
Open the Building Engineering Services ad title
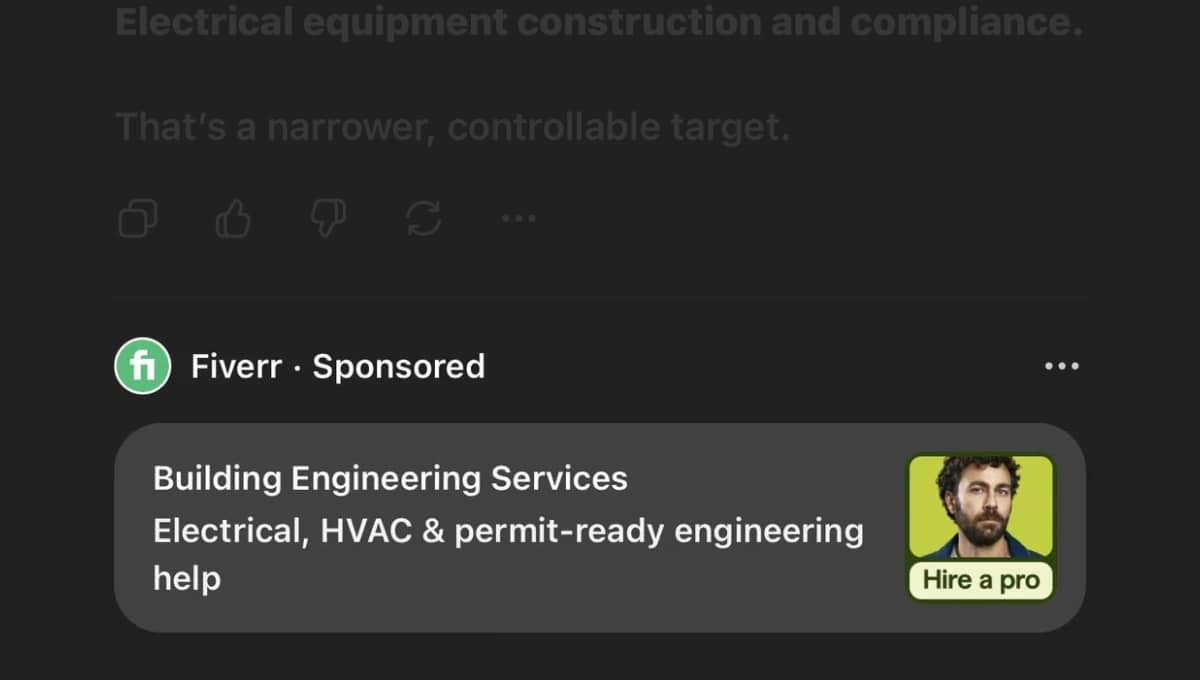coord(390,478)
